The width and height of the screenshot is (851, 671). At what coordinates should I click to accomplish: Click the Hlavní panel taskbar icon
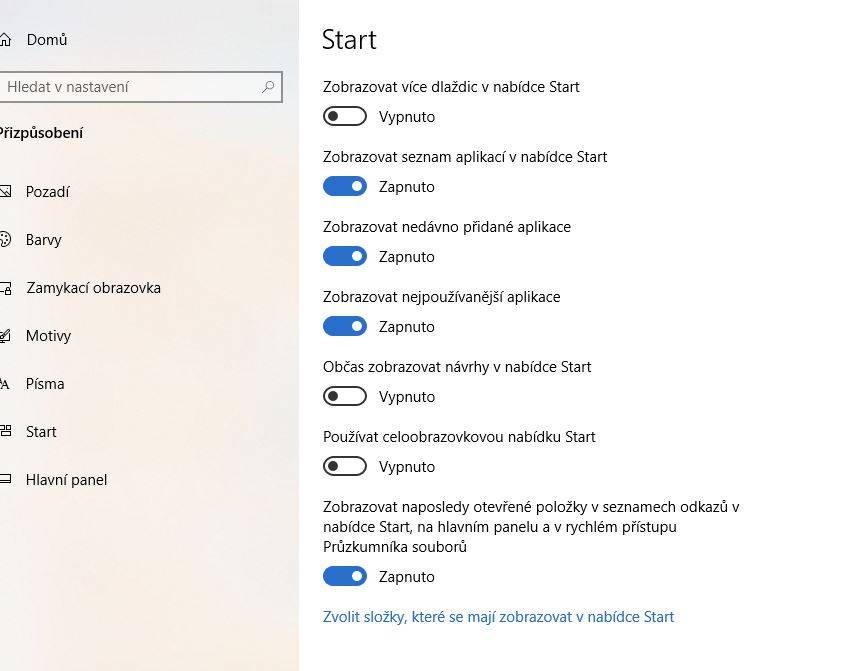(x=5, y=479)
